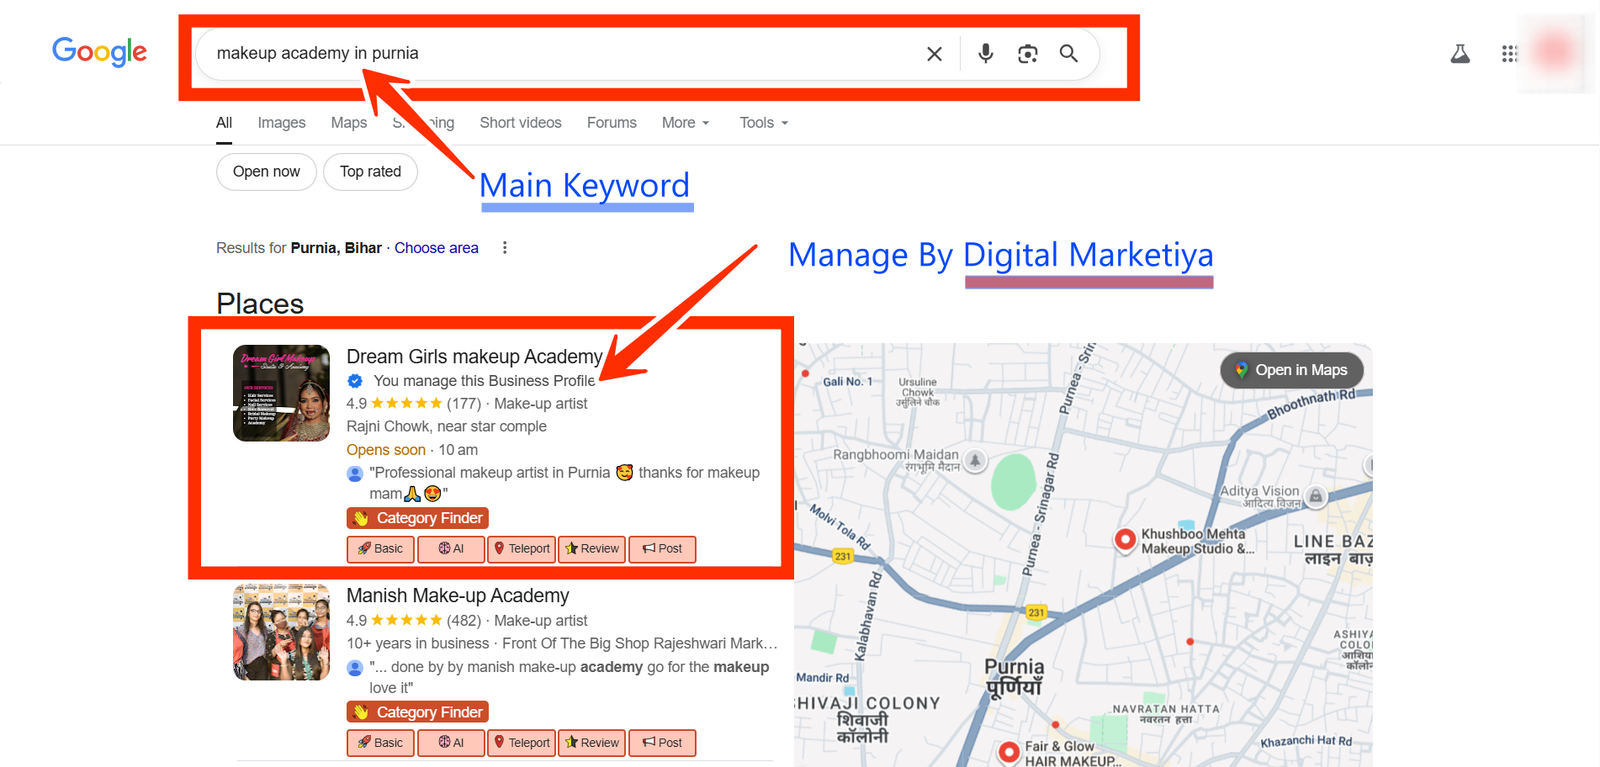Click Teleport button under Manish Make-up Academy
Screen dimensions: 1600x767
coord(522,743)
